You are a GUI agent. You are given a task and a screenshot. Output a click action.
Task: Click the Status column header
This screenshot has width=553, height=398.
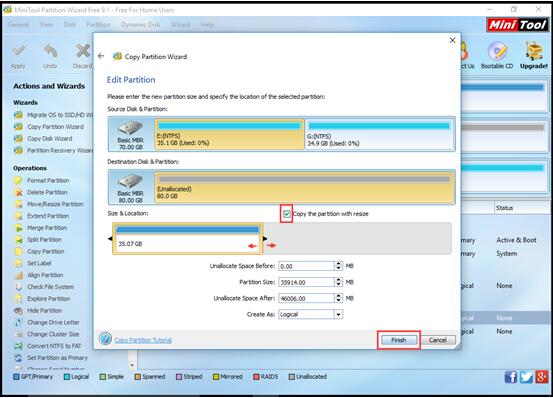pos(504,208)
